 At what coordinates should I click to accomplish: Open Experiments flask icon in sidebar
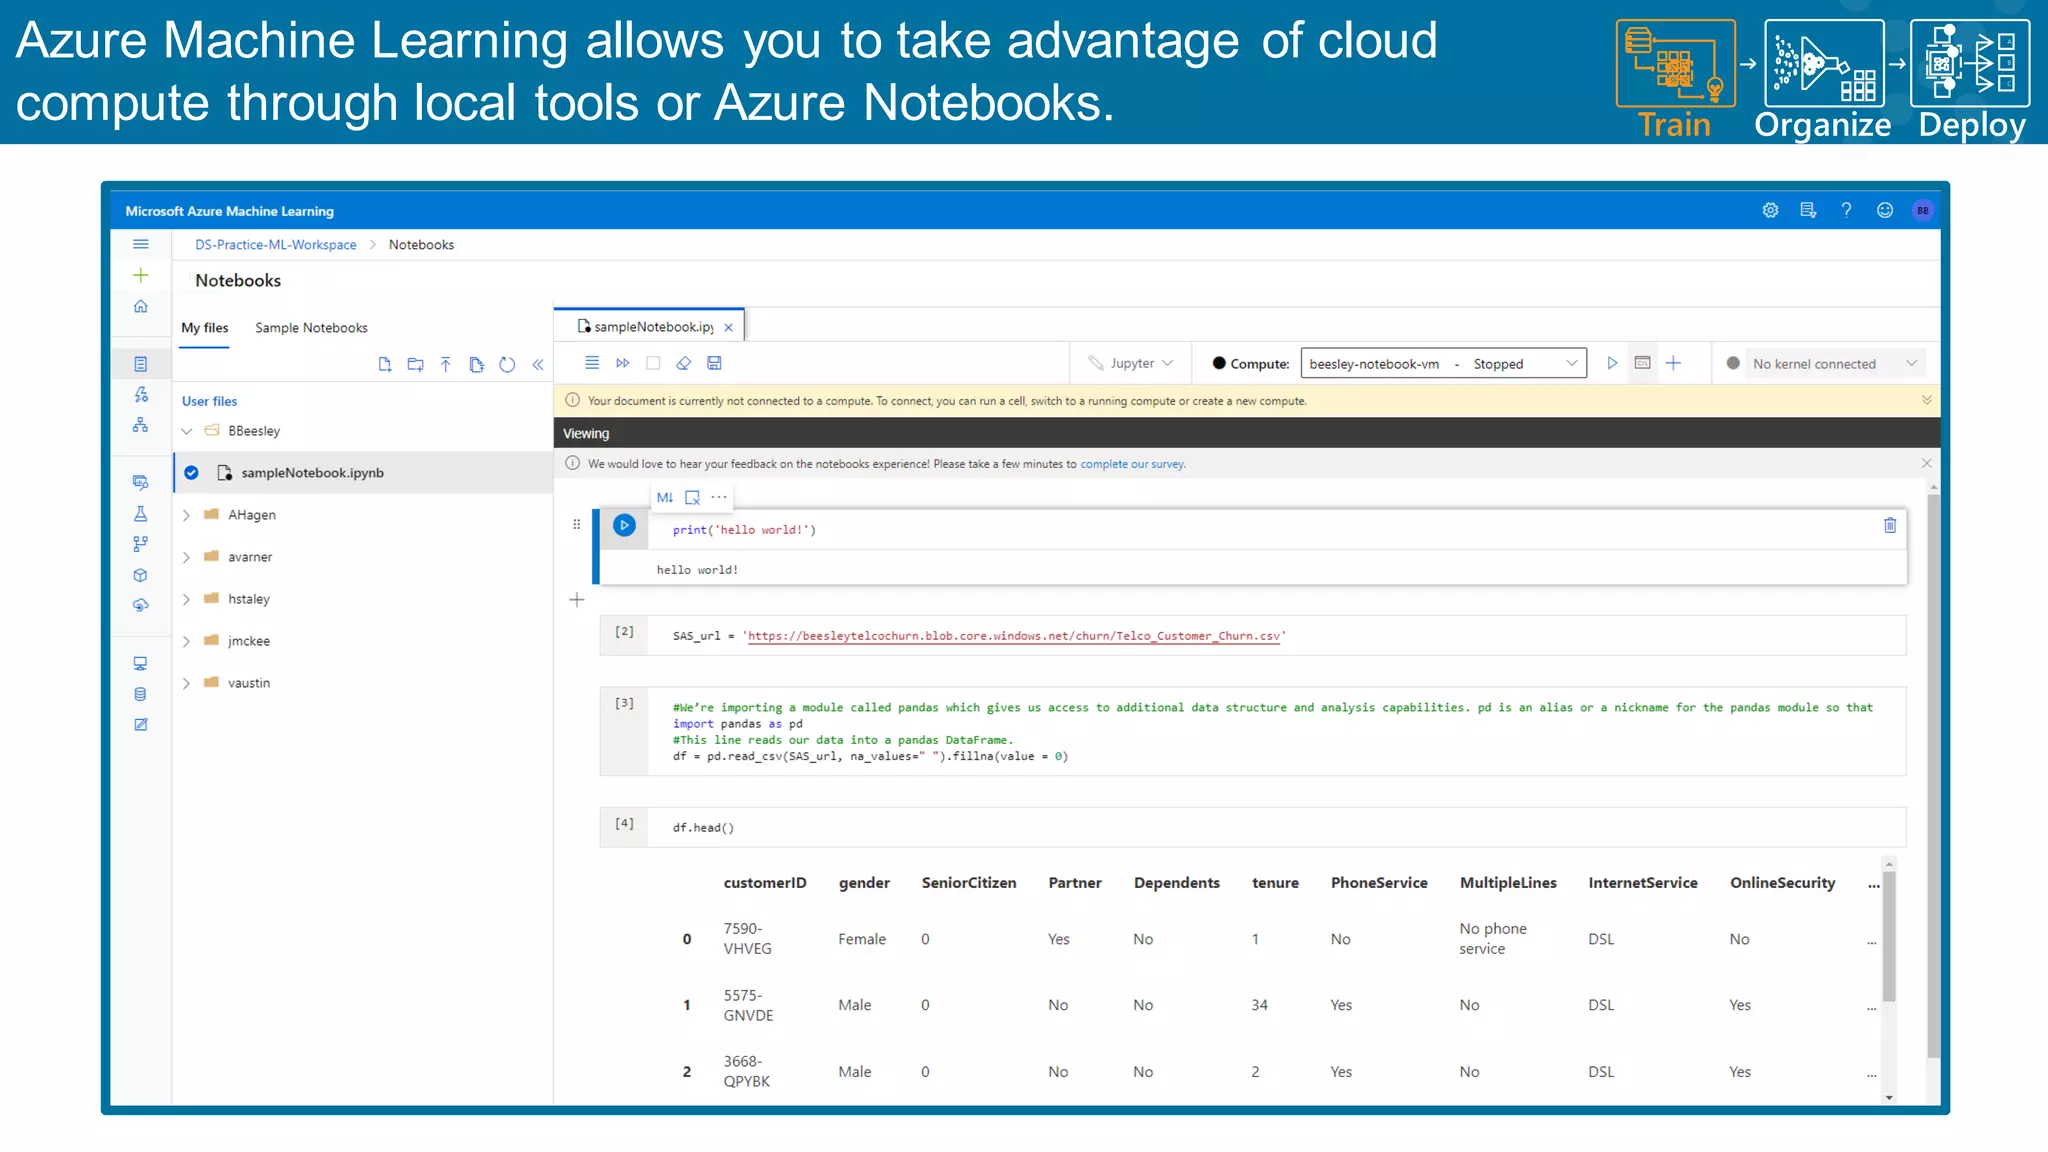(x=141, y=513)
